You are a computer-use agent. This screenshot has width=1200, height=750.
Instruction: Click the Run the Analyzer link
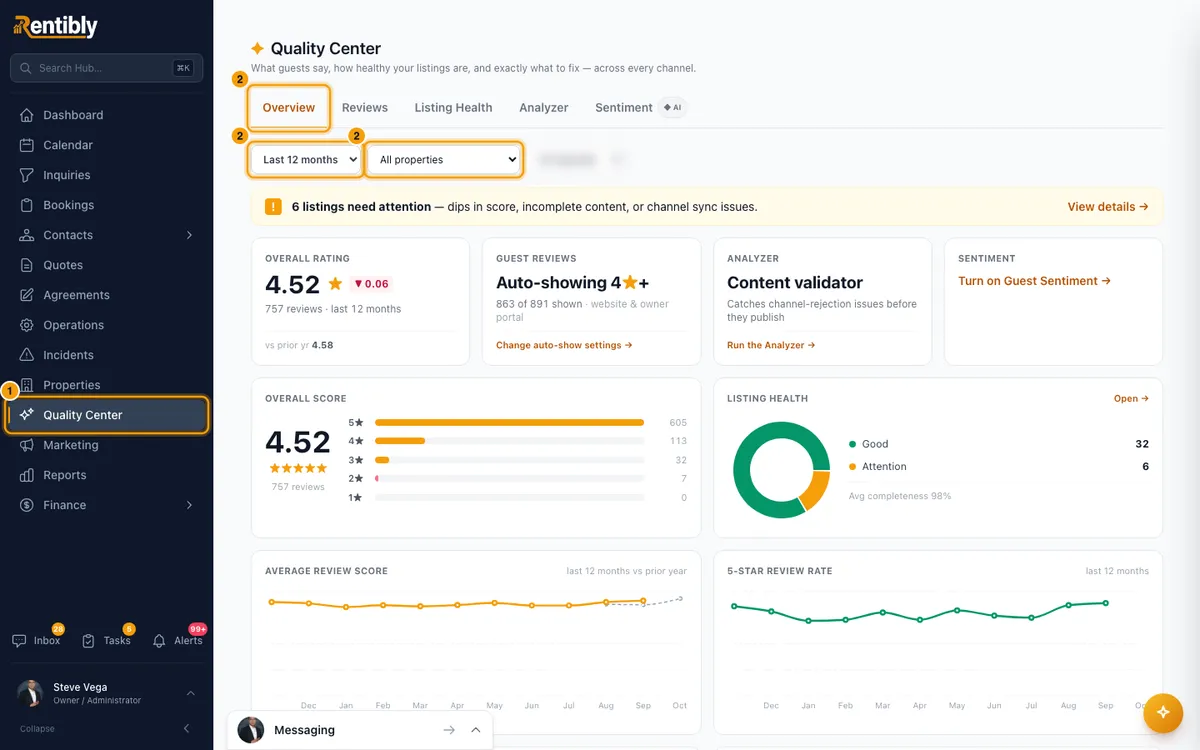click(771, 345)
